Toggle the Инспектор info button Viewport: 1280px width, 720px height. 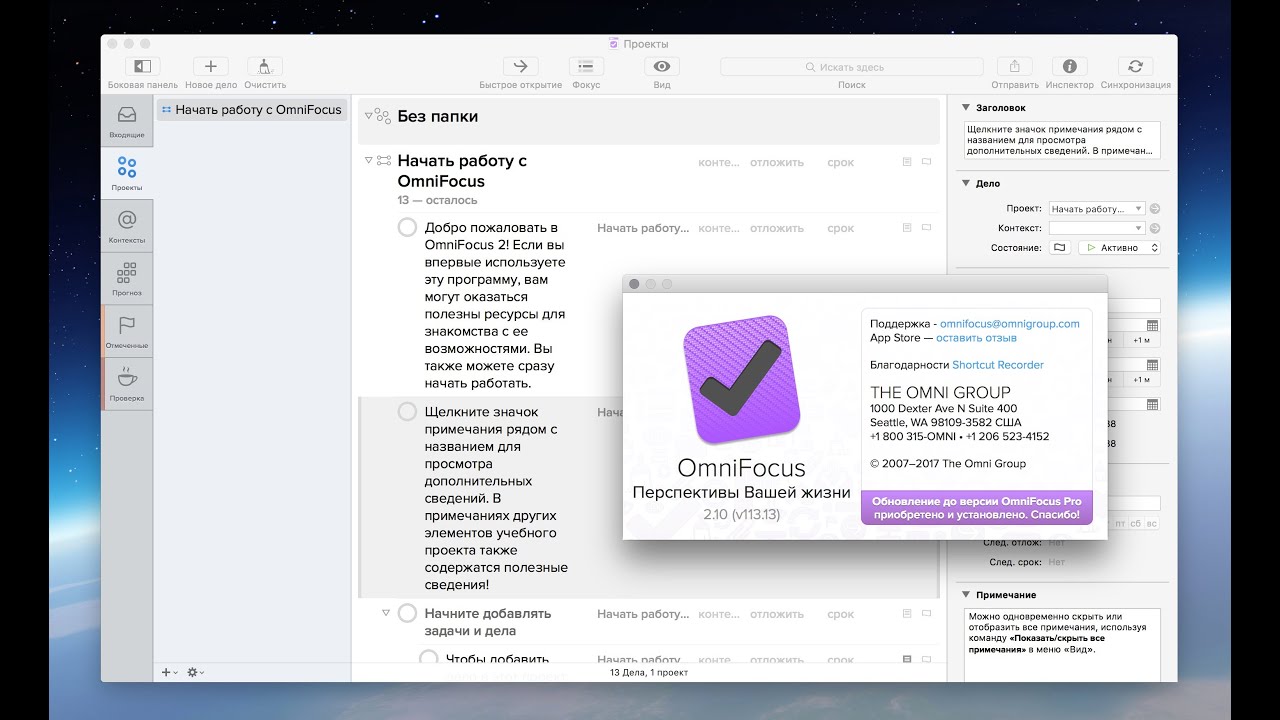click(1069, 66)
